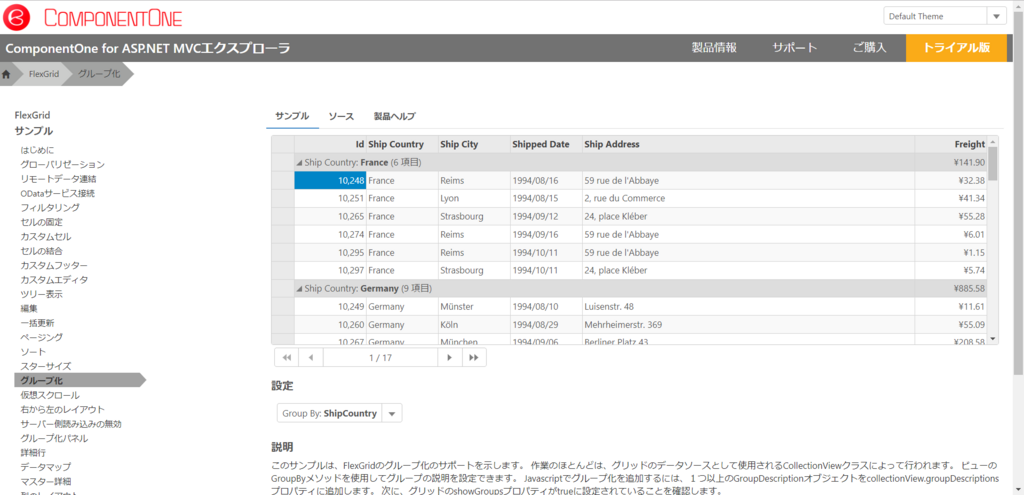Sort by Ship City column header
The width and height of the screenshot is (1024, 495).
pos(474,144)
